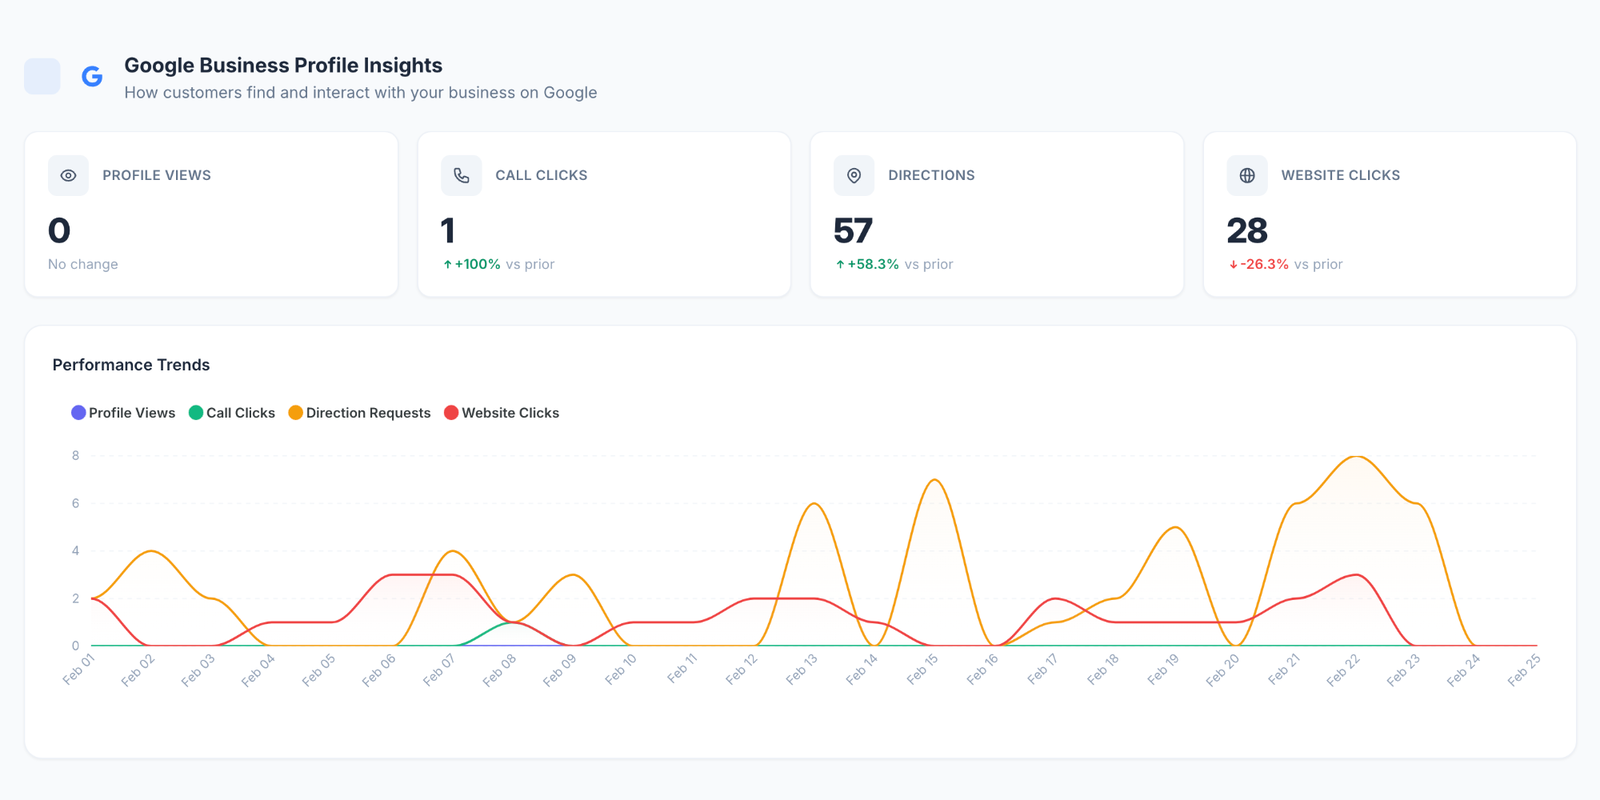This screenshot has height=800, width=1600.
Task: Click the red Website Clicks legend dot
Action: coord(451,413)
